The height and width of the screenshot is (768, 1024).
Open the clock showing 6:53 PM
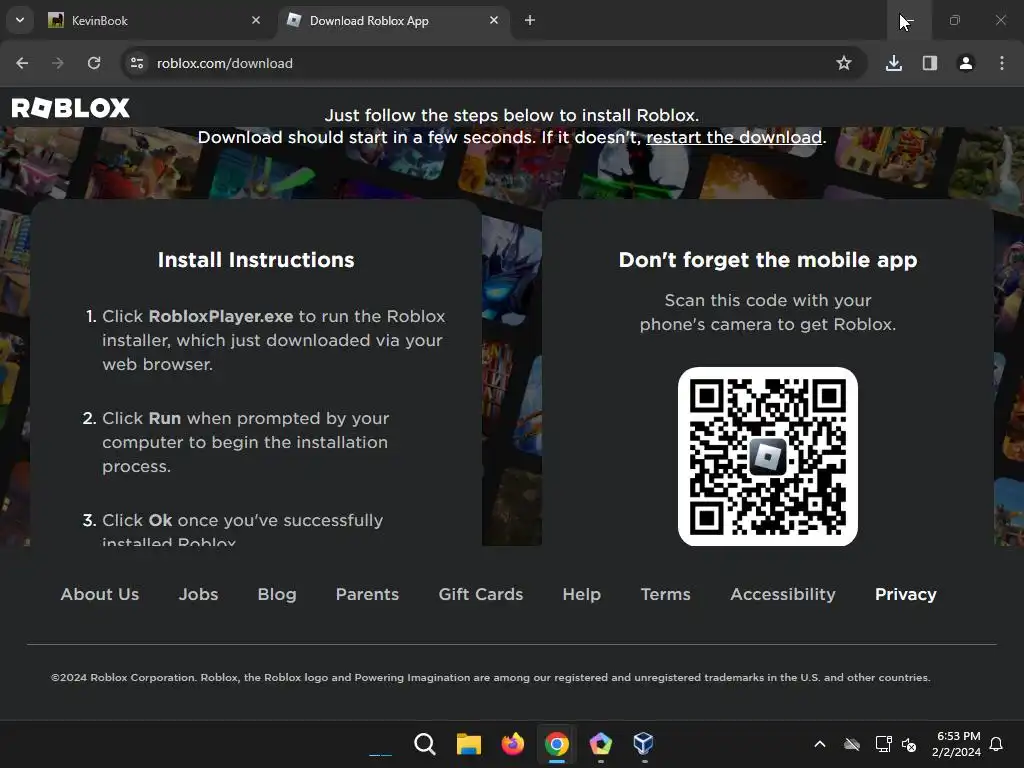(956, 744)
